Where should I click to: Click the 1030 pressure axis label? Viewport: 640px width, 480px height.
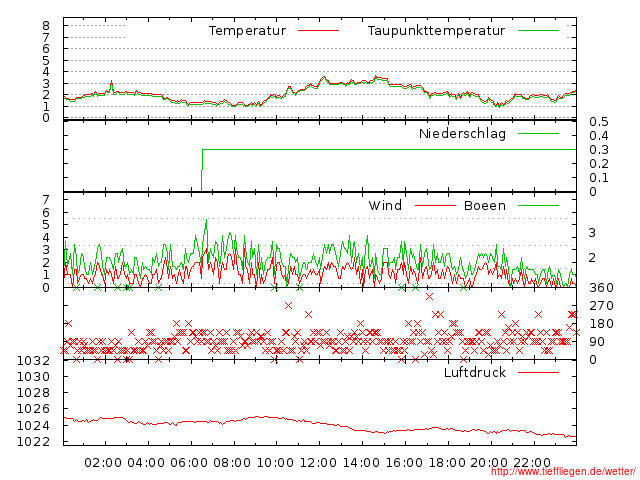(x=33, y=376)
